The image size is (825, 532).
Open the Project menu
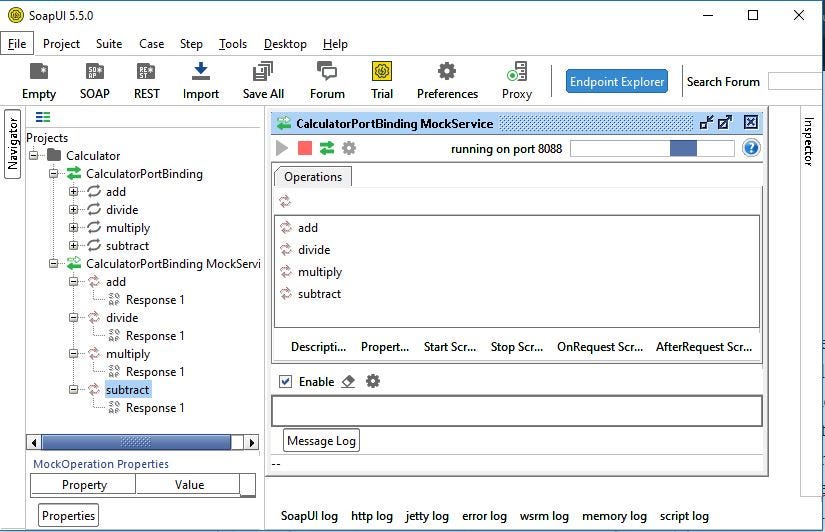coord(62,44)
